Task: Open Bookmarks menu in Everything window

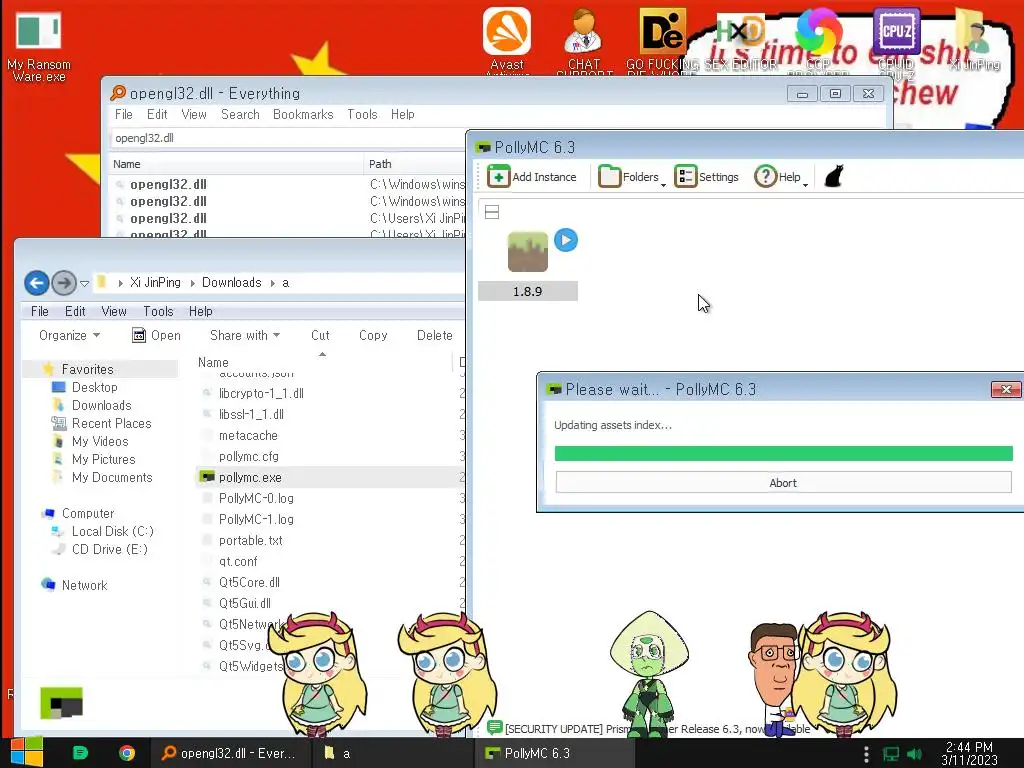Action: point(303,114)
